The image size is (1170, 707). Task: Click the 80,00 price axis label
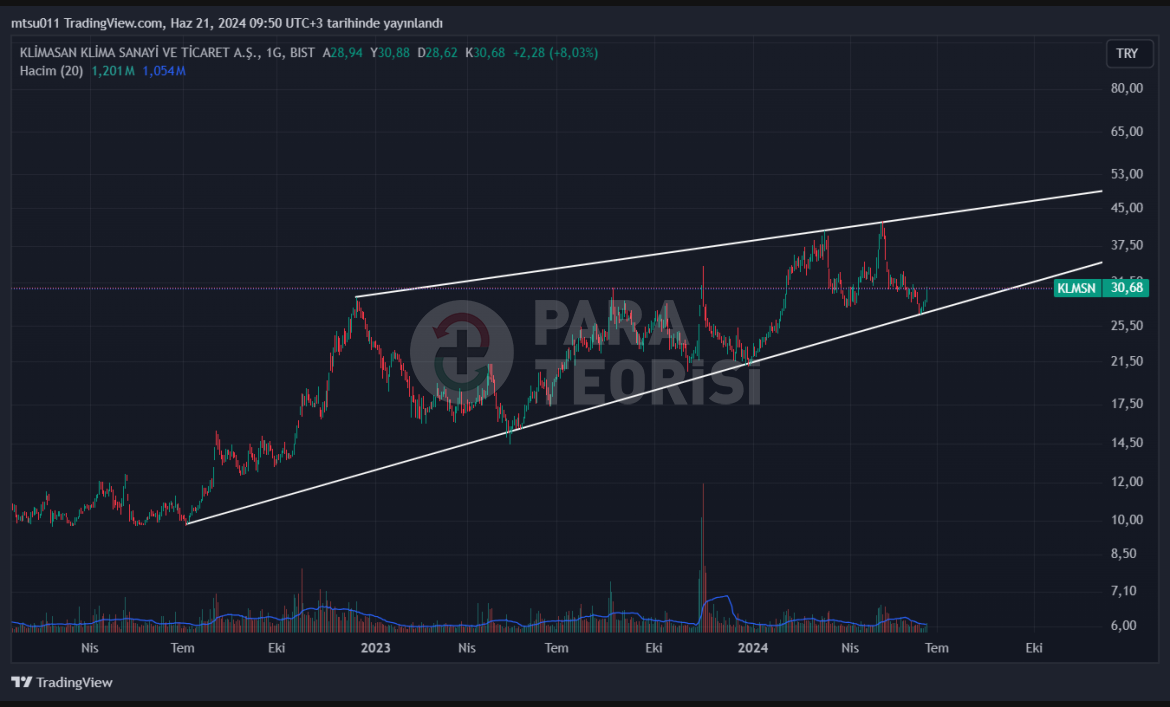[x=1127, y=88]
